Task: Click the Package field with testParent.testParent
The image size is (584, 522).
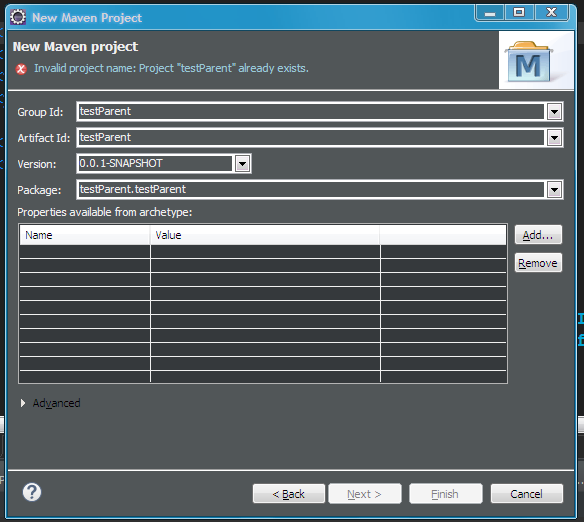Action: point(311,190)
